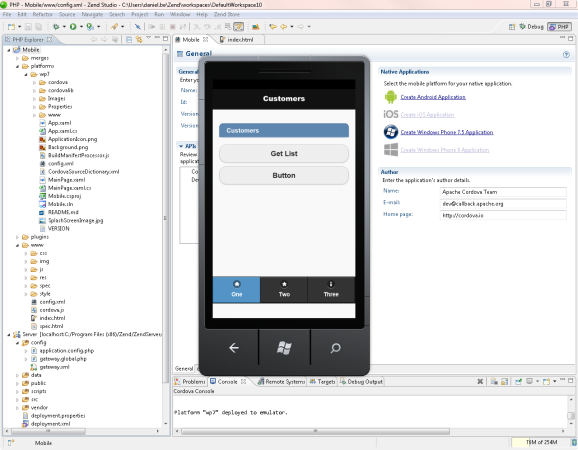Select the Three tab in phone navbar
This screenshot has height=450, width=578.
tap(331, 290)
